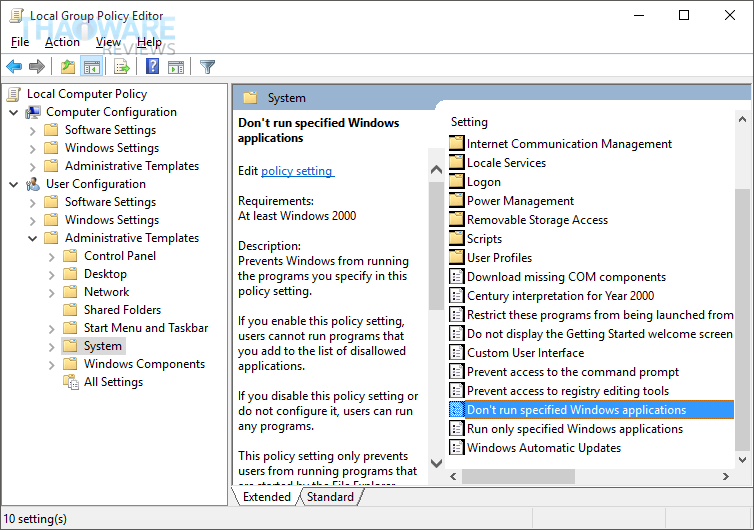Open the blue Help question-mark toolbar icon
This screenshot has height=530, width=754.
[x=152, y=66]
